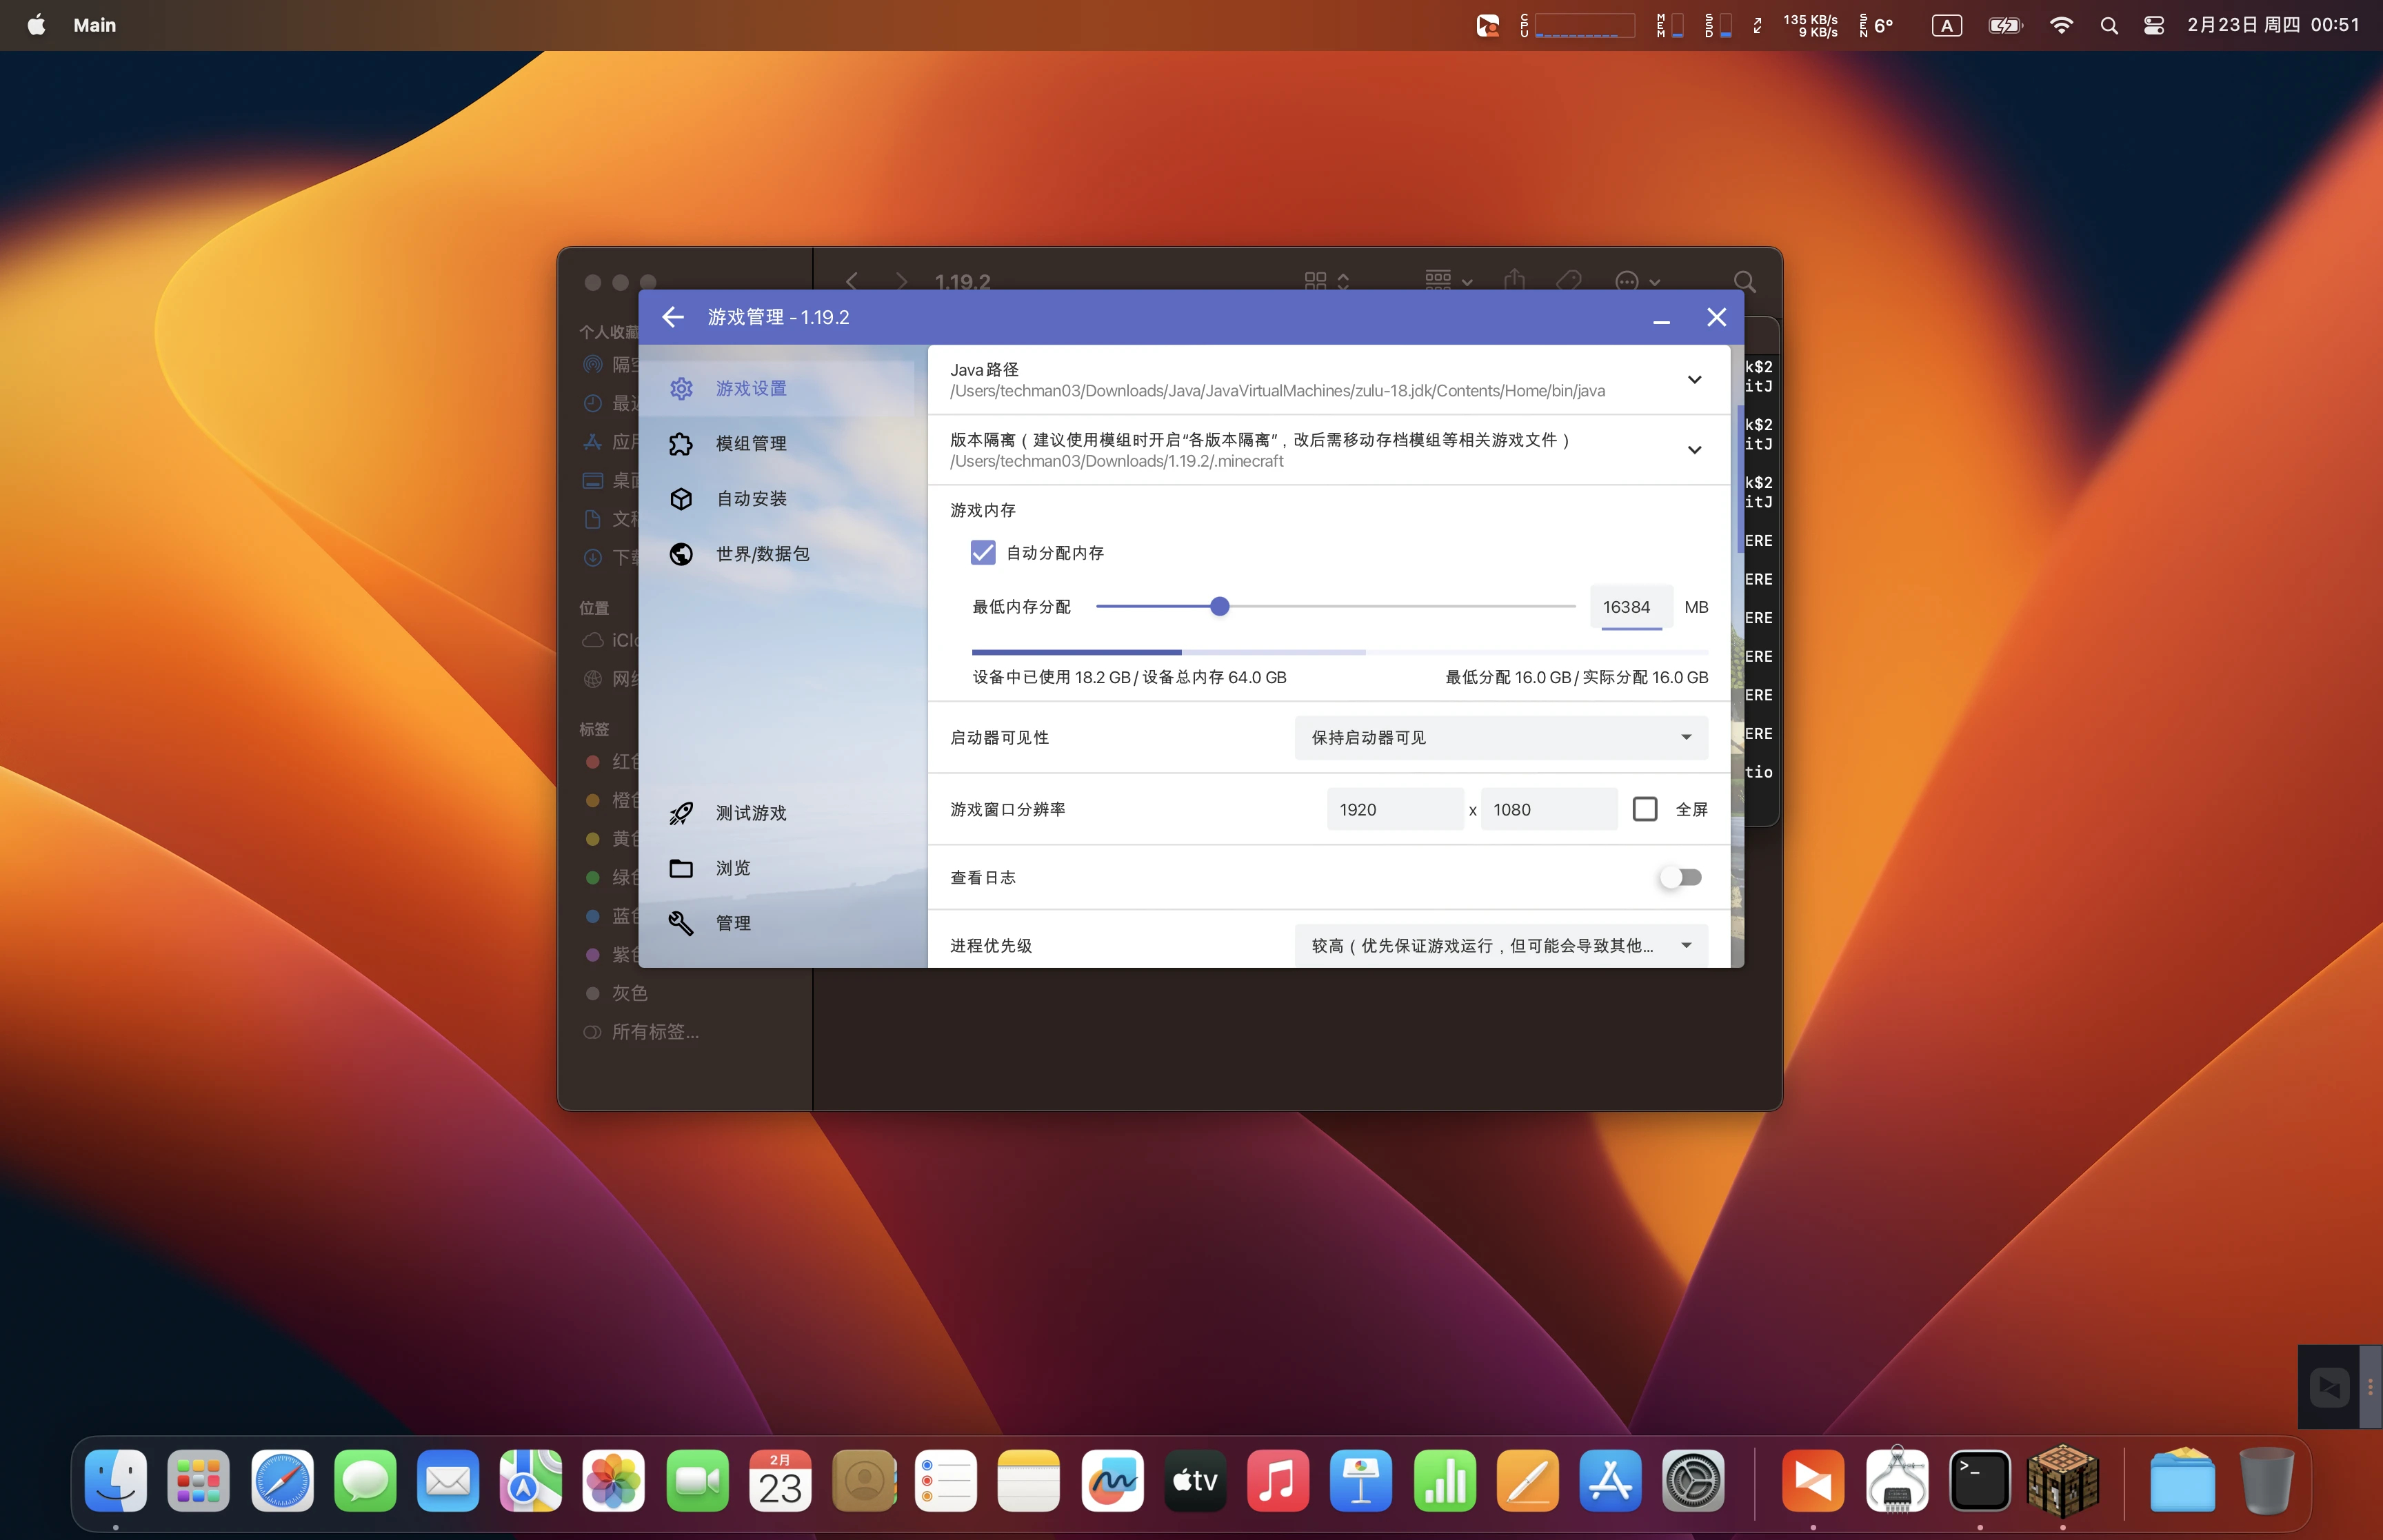
Task: Click the globe icon beside 世界/数据包
Action: tap(681, 553)
